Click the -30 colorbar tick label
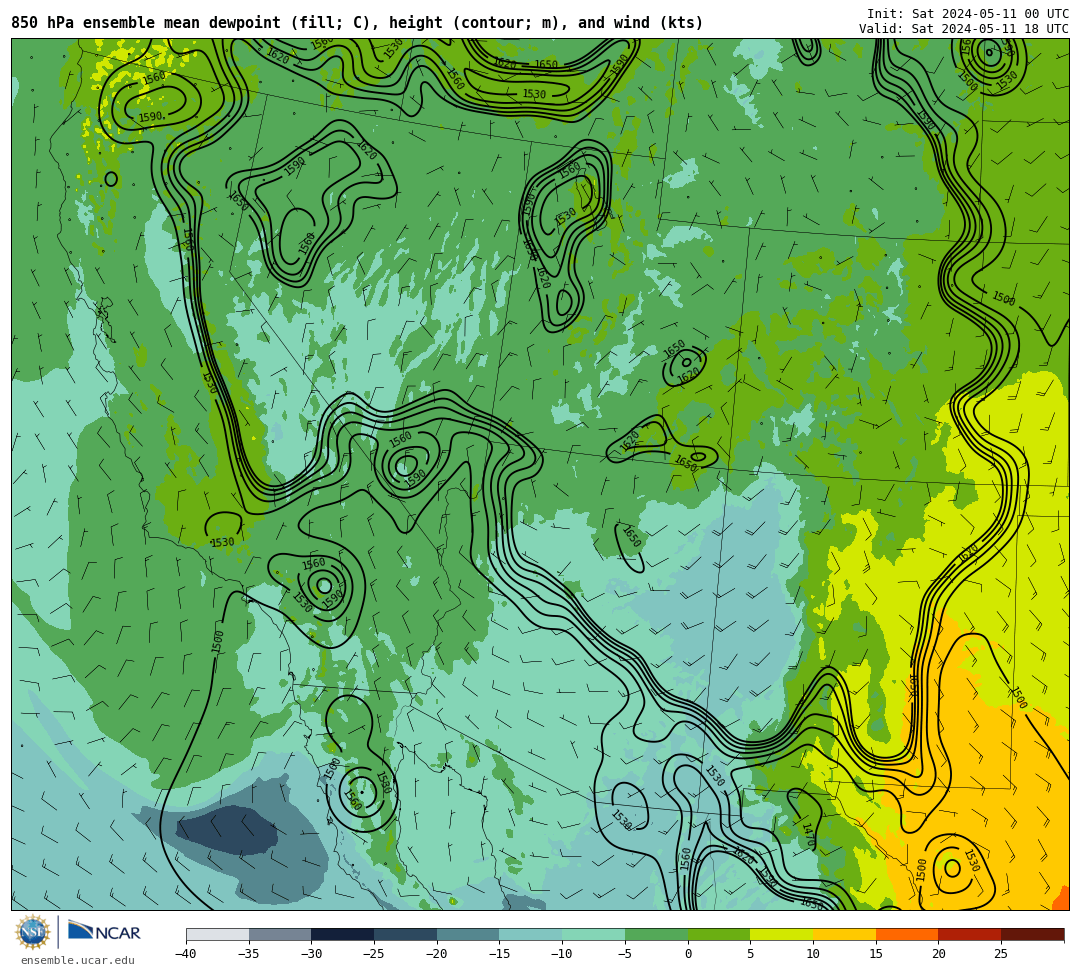The height and width of the screenshot is (973, 1080). (x=311, y=954)
